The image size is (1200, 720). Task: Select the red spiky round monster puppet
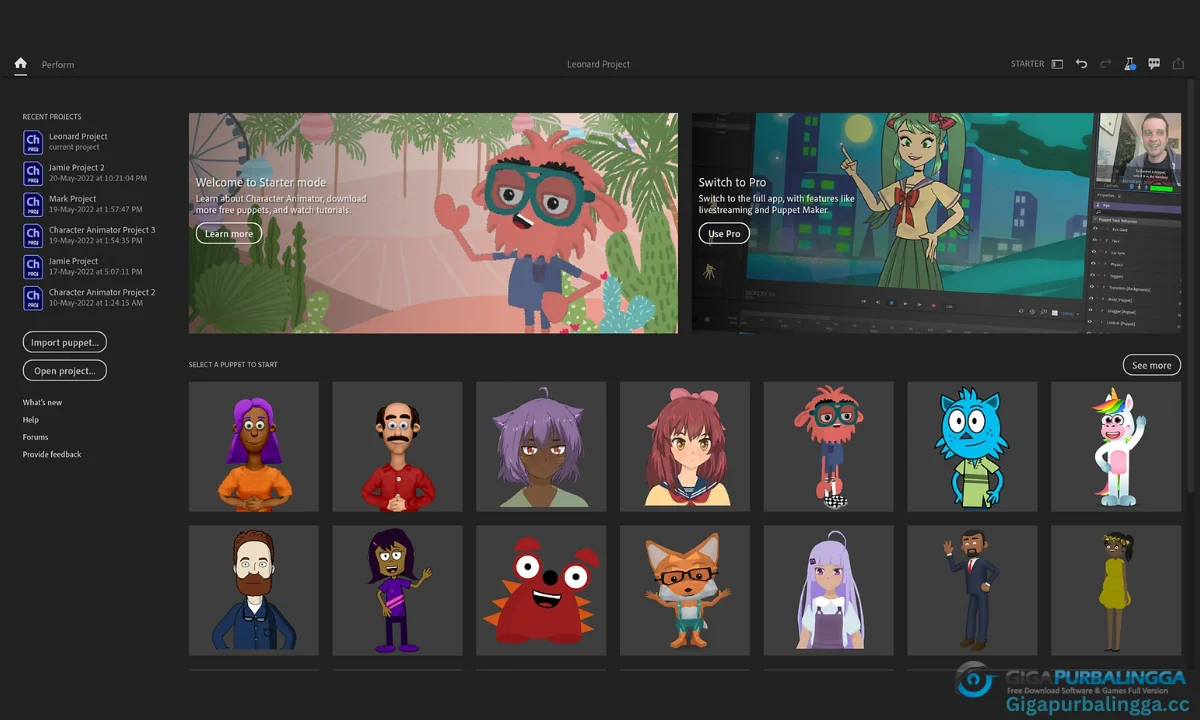[541, 591]
